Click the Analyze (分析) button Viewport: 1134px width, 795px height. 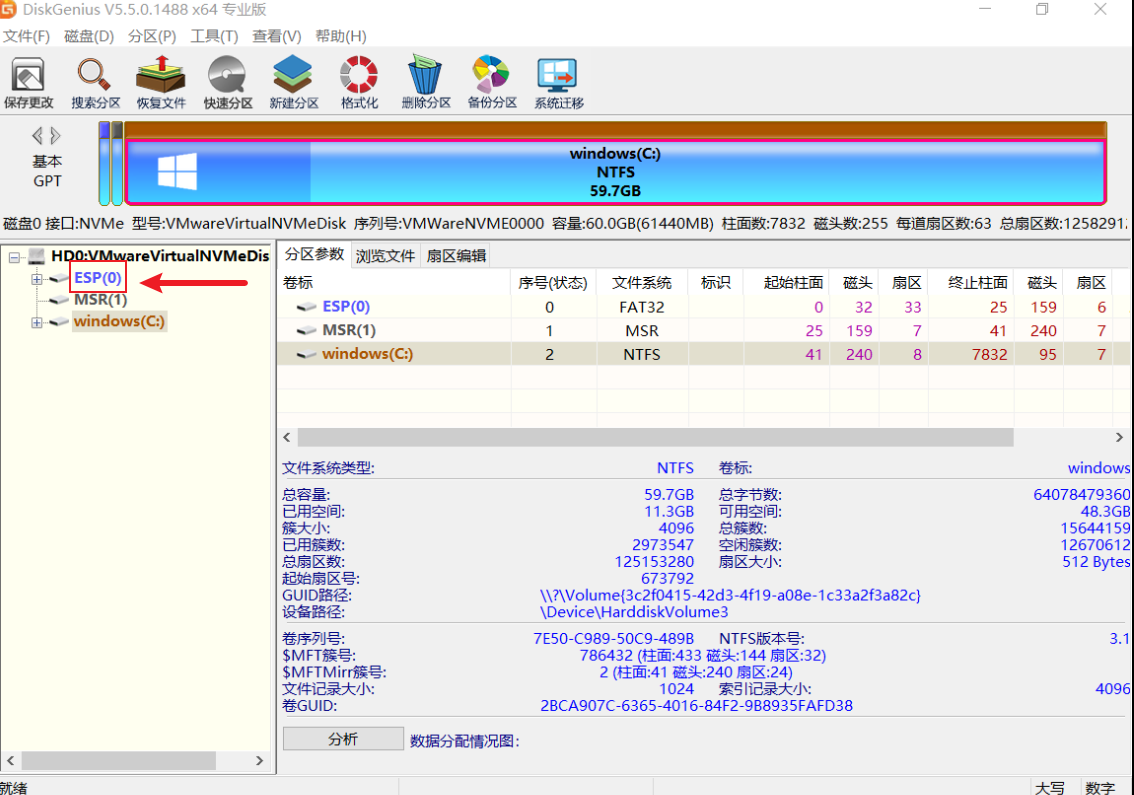coord(343,739)
